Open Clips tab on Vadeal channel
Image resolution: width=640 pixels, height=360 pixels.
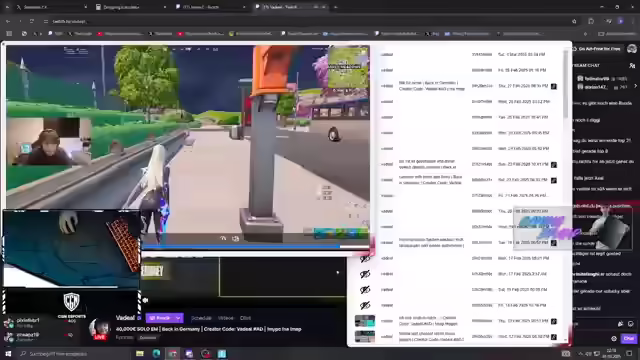pyautogui.click(x=245, y=318)
